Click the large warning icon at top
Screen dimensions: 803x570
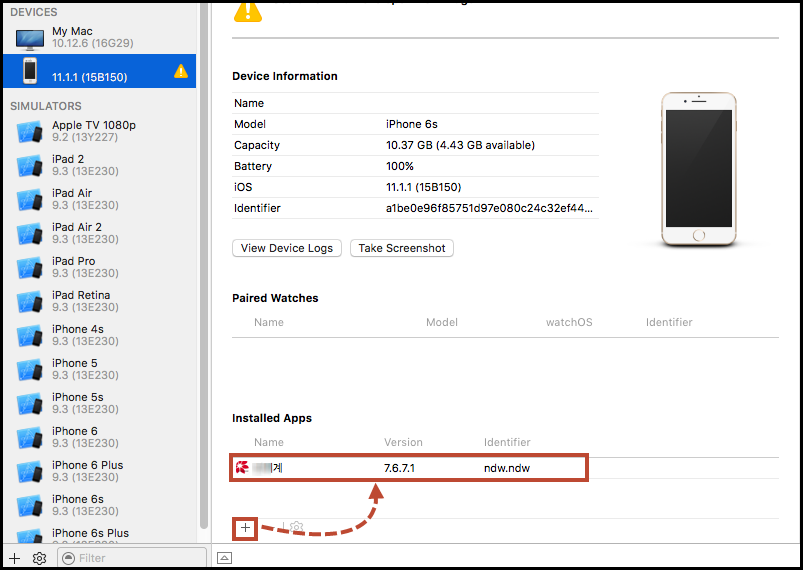(248, 11)
